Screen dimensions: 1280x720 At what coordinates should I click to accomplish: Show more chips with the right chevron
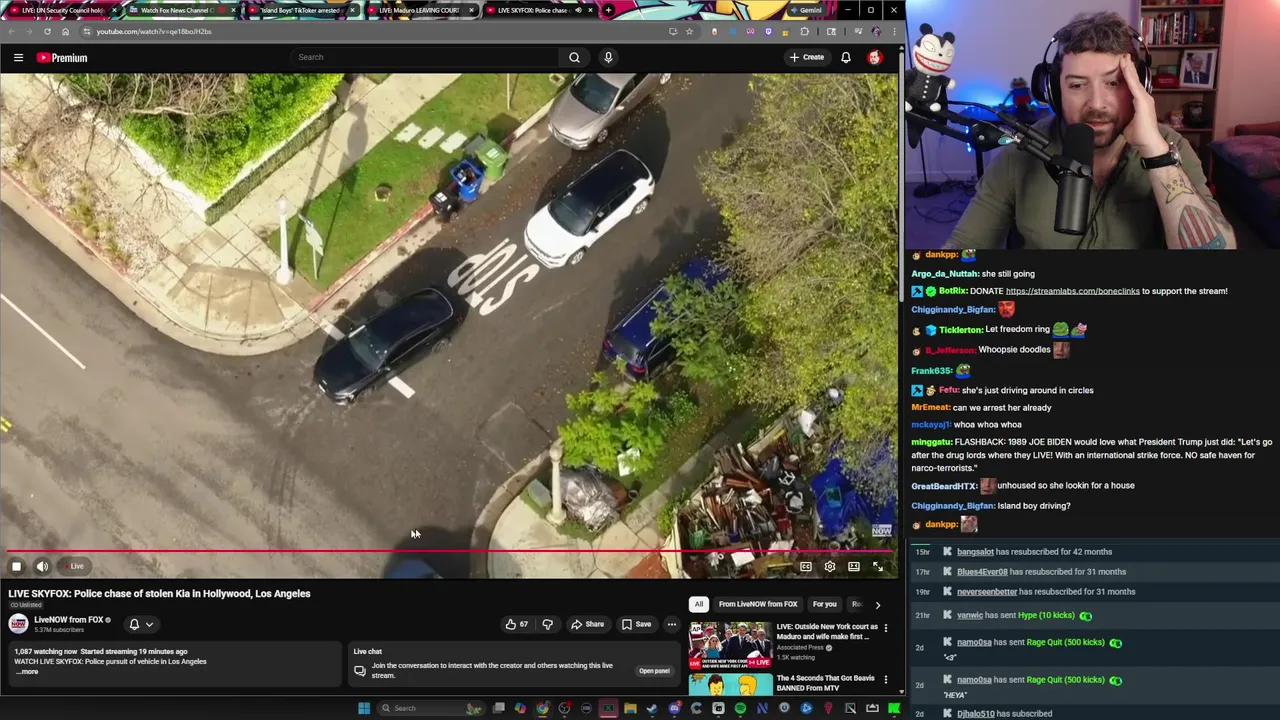878,604
